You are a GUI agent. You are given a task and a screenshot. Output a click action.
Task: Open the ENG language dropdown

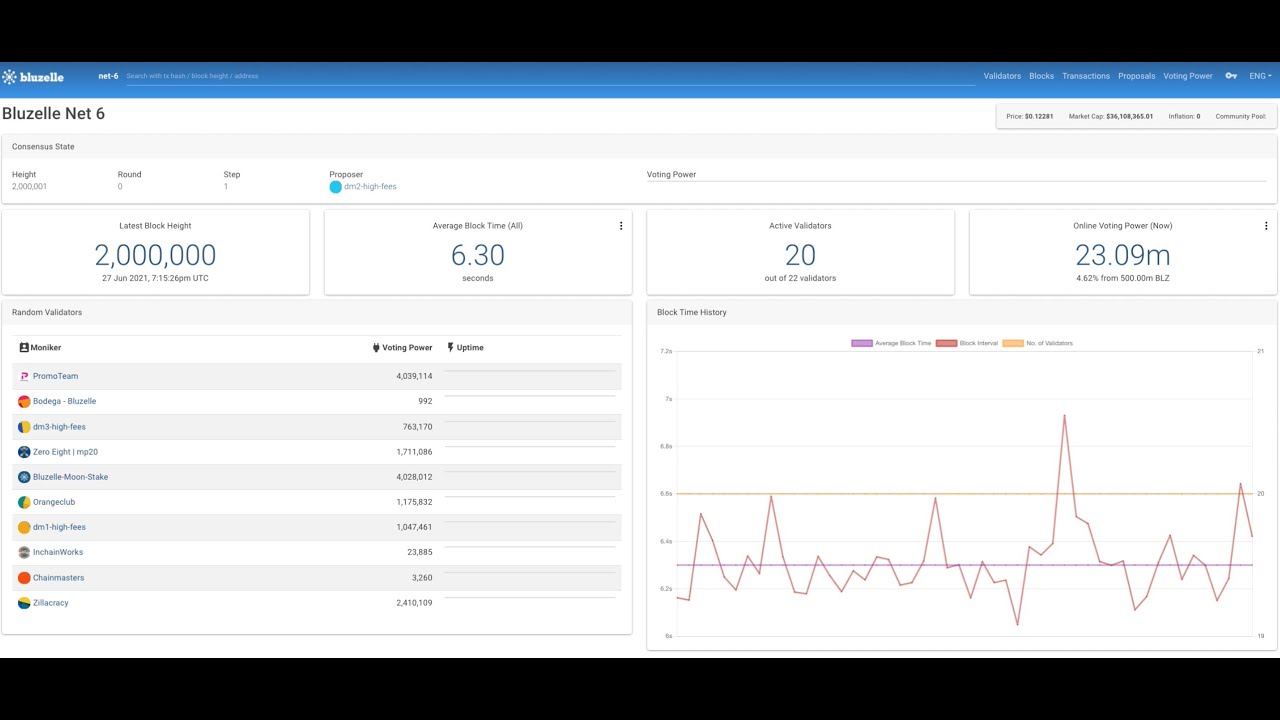pyautogui.click(x=1260, y=76)
